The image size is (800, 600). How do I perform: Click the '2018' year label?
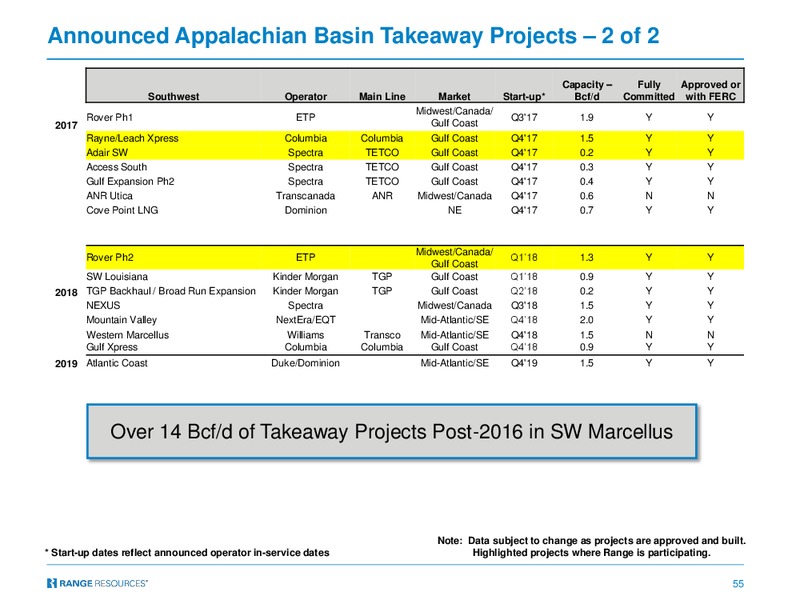pyautogui.click(x=66, y=293)
